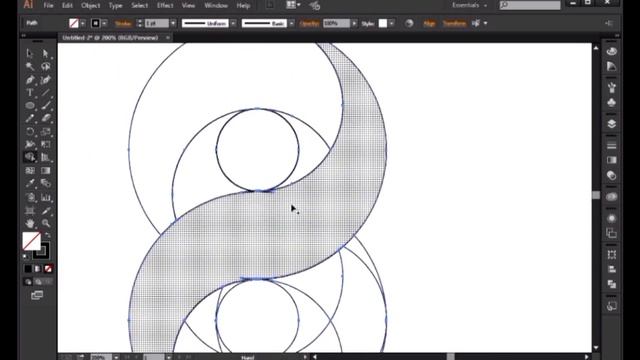Open the Symbols panel
640x360 pixels.
(x=611, y=102)
